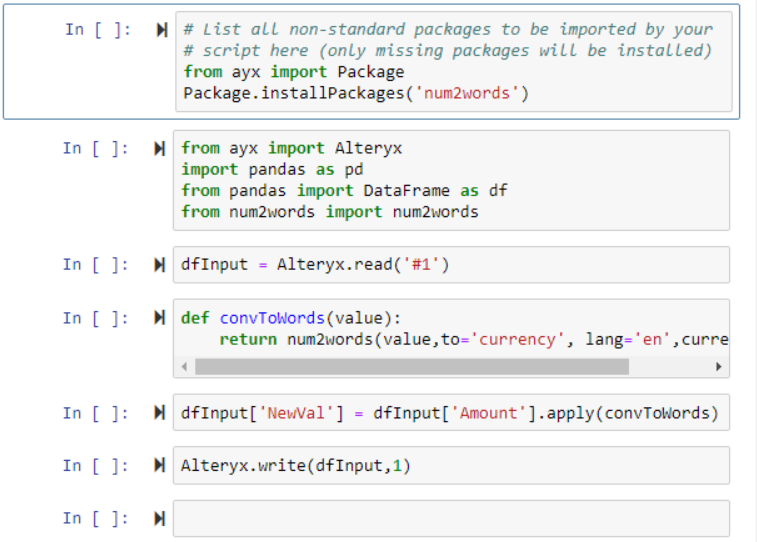Run the Alteryx.read cell
The height and width of the screenshot is (542, 757).
coord(158,265)
